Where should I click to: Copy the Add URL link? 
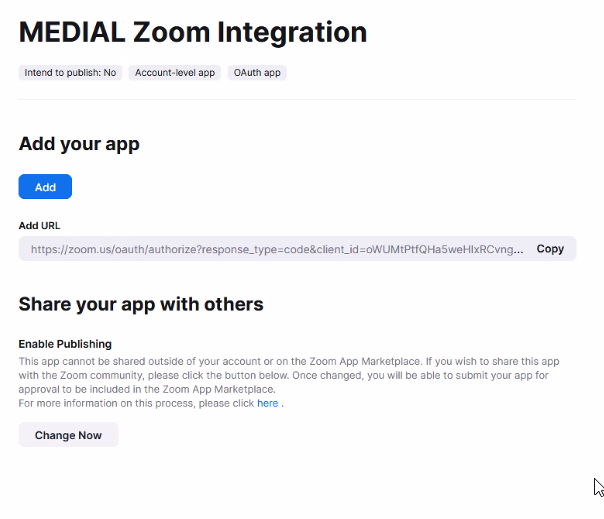(550, 249)
